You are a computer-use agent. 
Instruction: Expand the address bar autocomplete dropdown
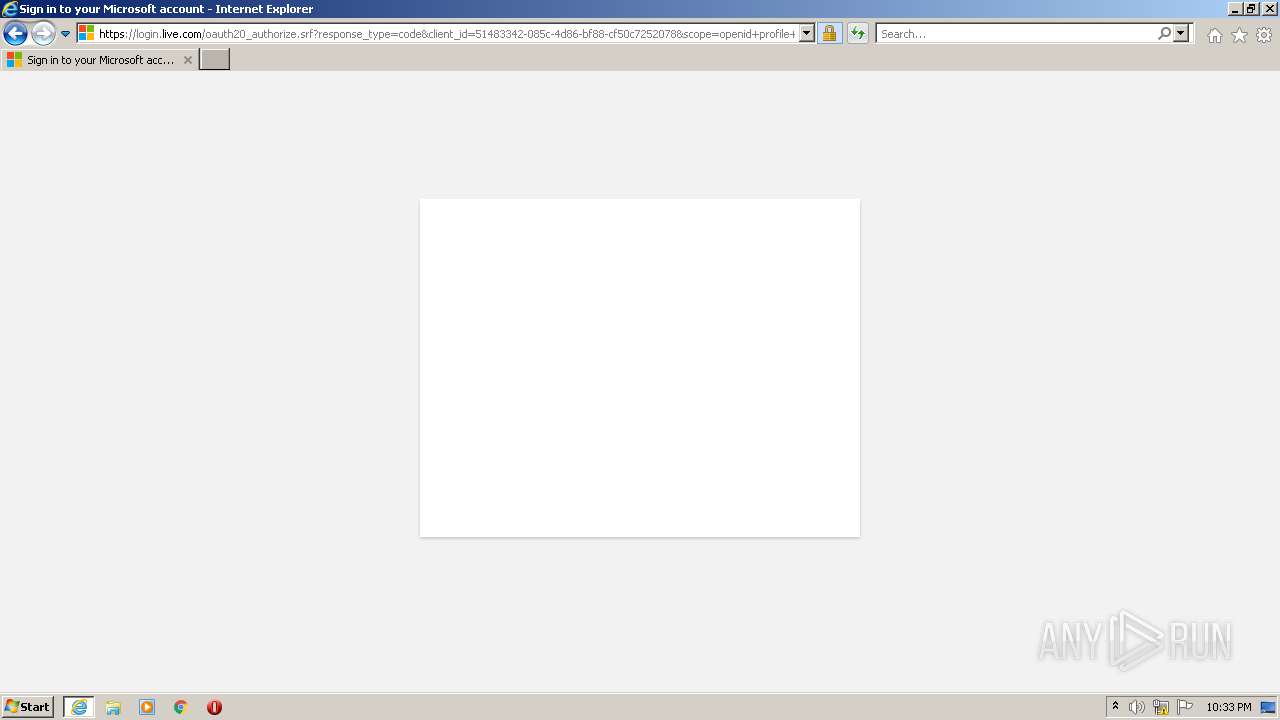pos(807,34)
